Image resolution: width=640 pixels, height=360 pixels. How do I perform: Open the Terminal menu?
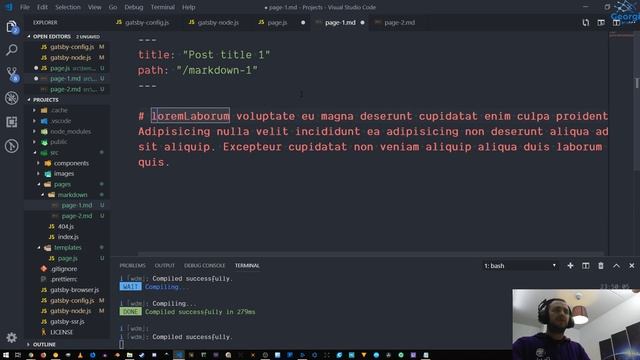[x=162, y=7]
